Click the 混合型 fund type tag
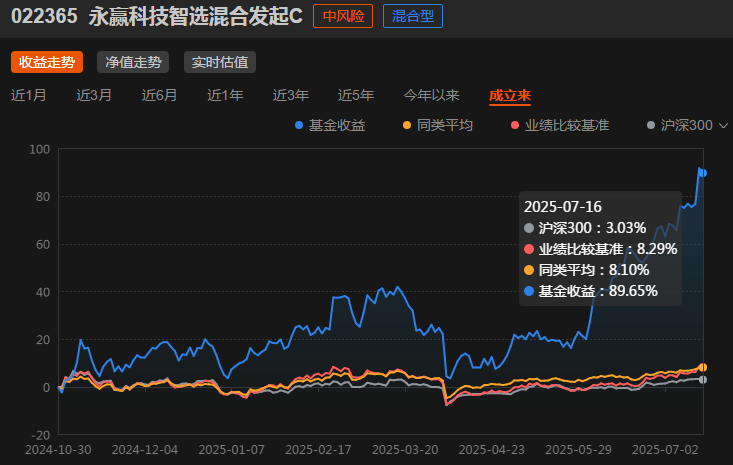This screenshot has height=465, width=733. (x=413, y=16)
